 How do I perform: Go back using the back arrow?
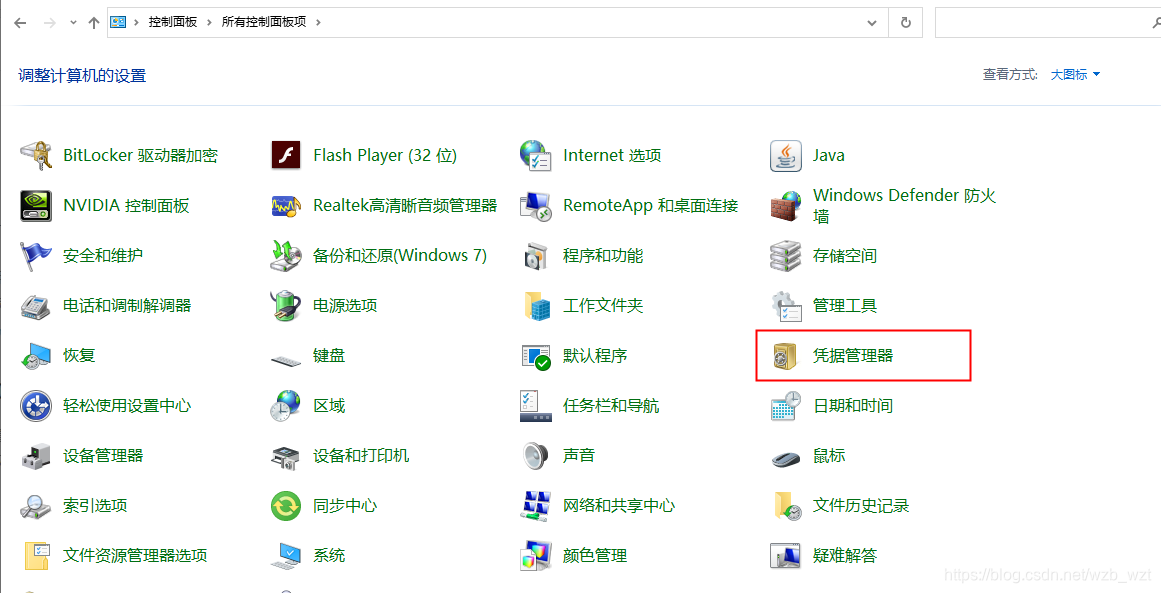tap(20, 22)
